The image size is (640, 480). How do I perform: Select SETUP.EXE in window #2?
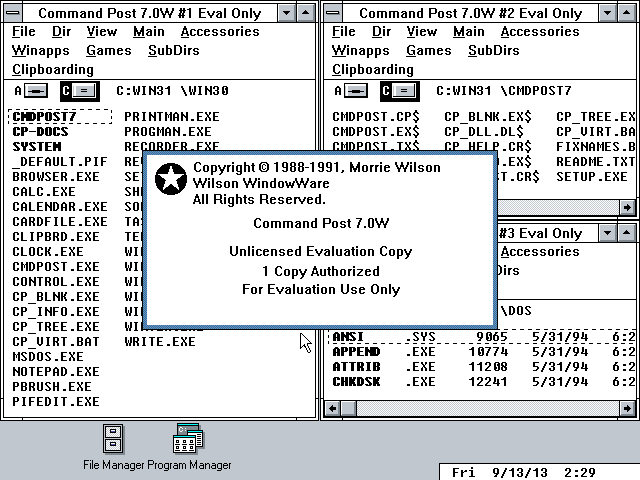coord(591,177)
